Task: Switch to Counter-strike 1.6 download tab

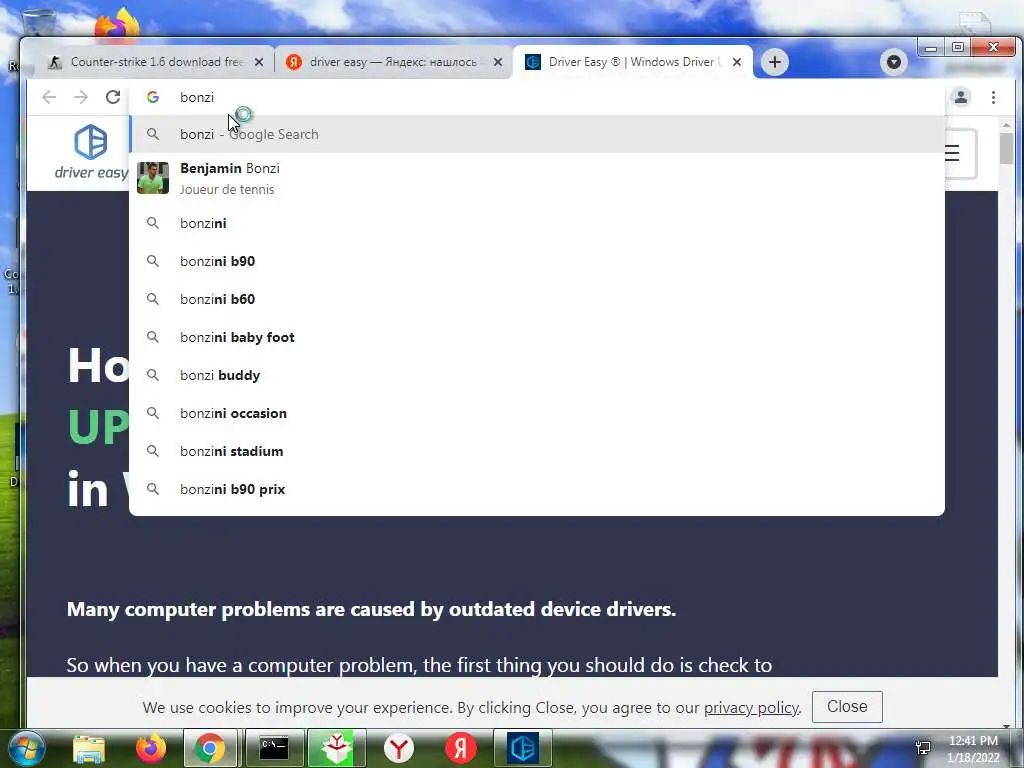Action: [x=157, y=62]
